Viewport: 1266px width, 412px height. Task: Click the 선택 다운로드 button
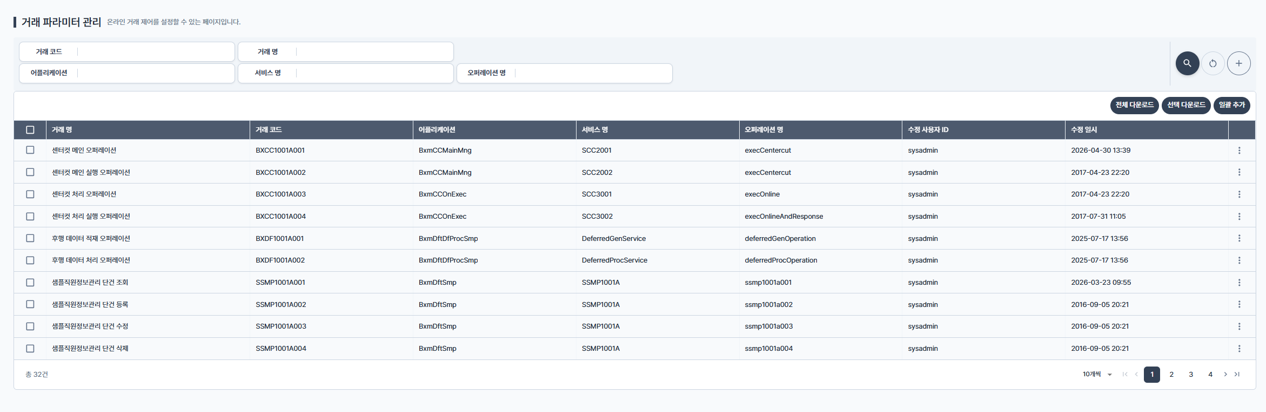pos(1186,105)
